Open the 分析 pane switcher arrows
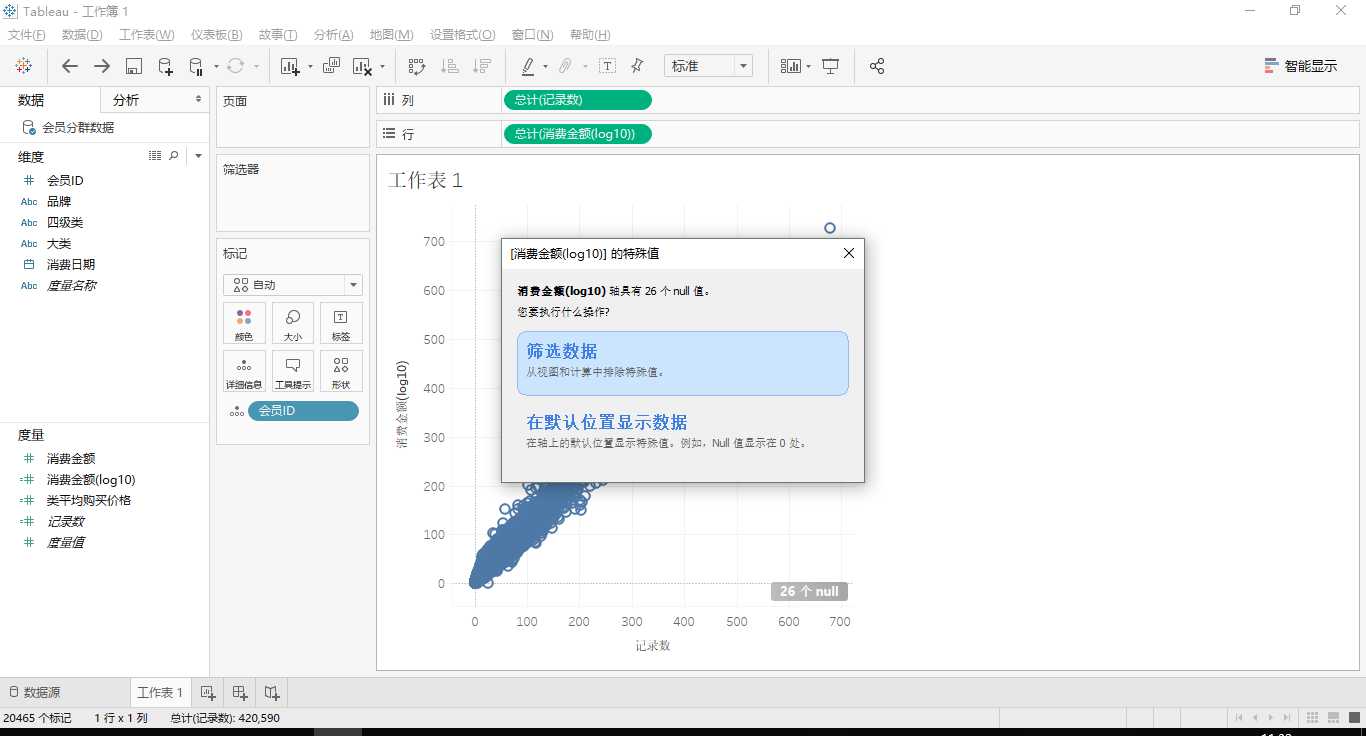1366x736 pixels. click(x=198, y=100)
